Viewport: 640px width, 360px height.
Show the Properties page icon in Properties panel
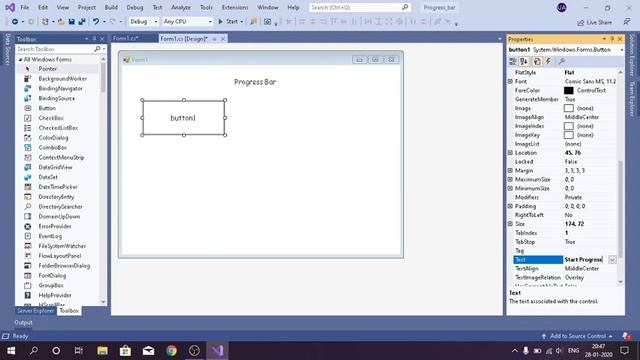(x=537, y=61)
